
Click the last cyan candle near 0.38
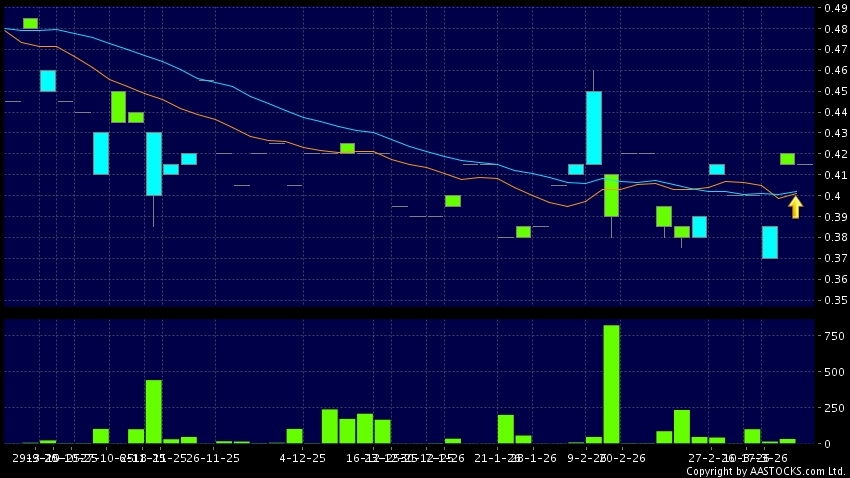[770, 242]
